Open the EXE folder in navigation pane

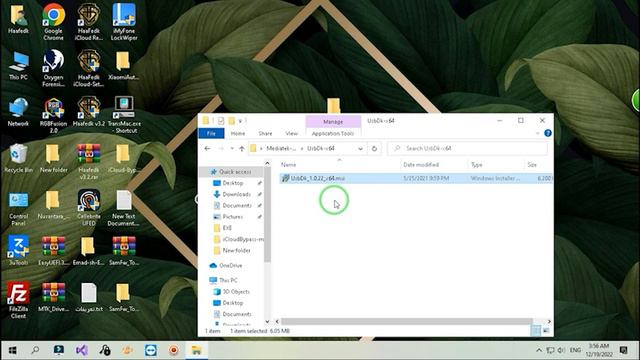227,228
